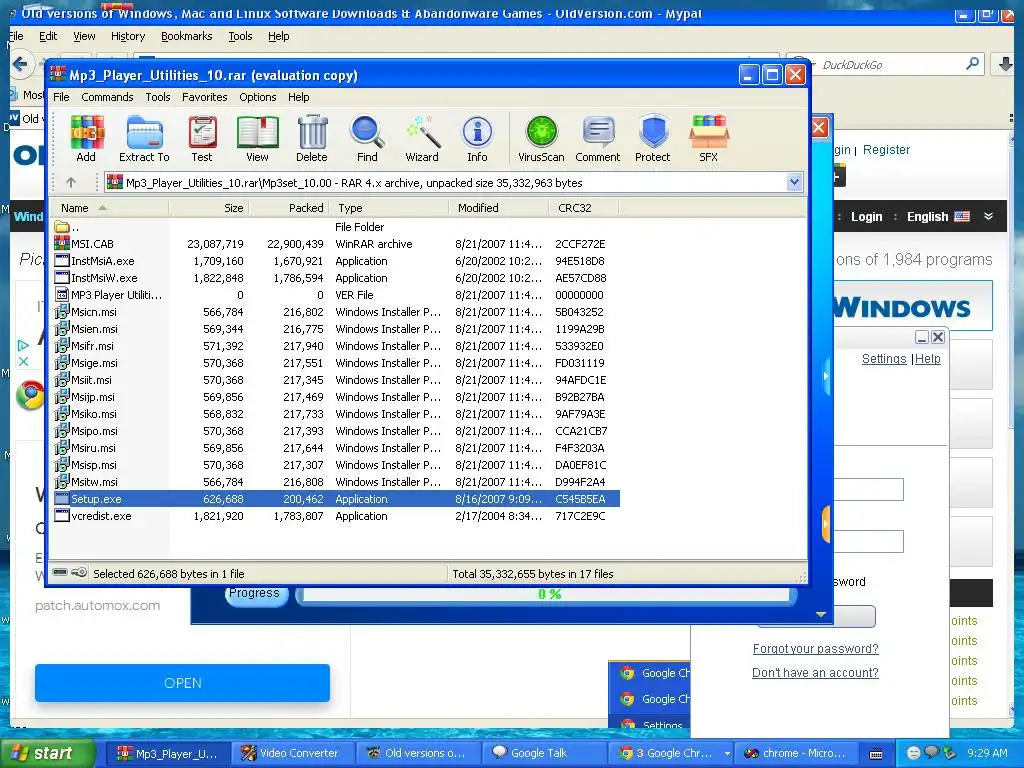Viewport: 1024px width, 768px height.
Task: Sort by the Size column header
Action: coord(209,208)
